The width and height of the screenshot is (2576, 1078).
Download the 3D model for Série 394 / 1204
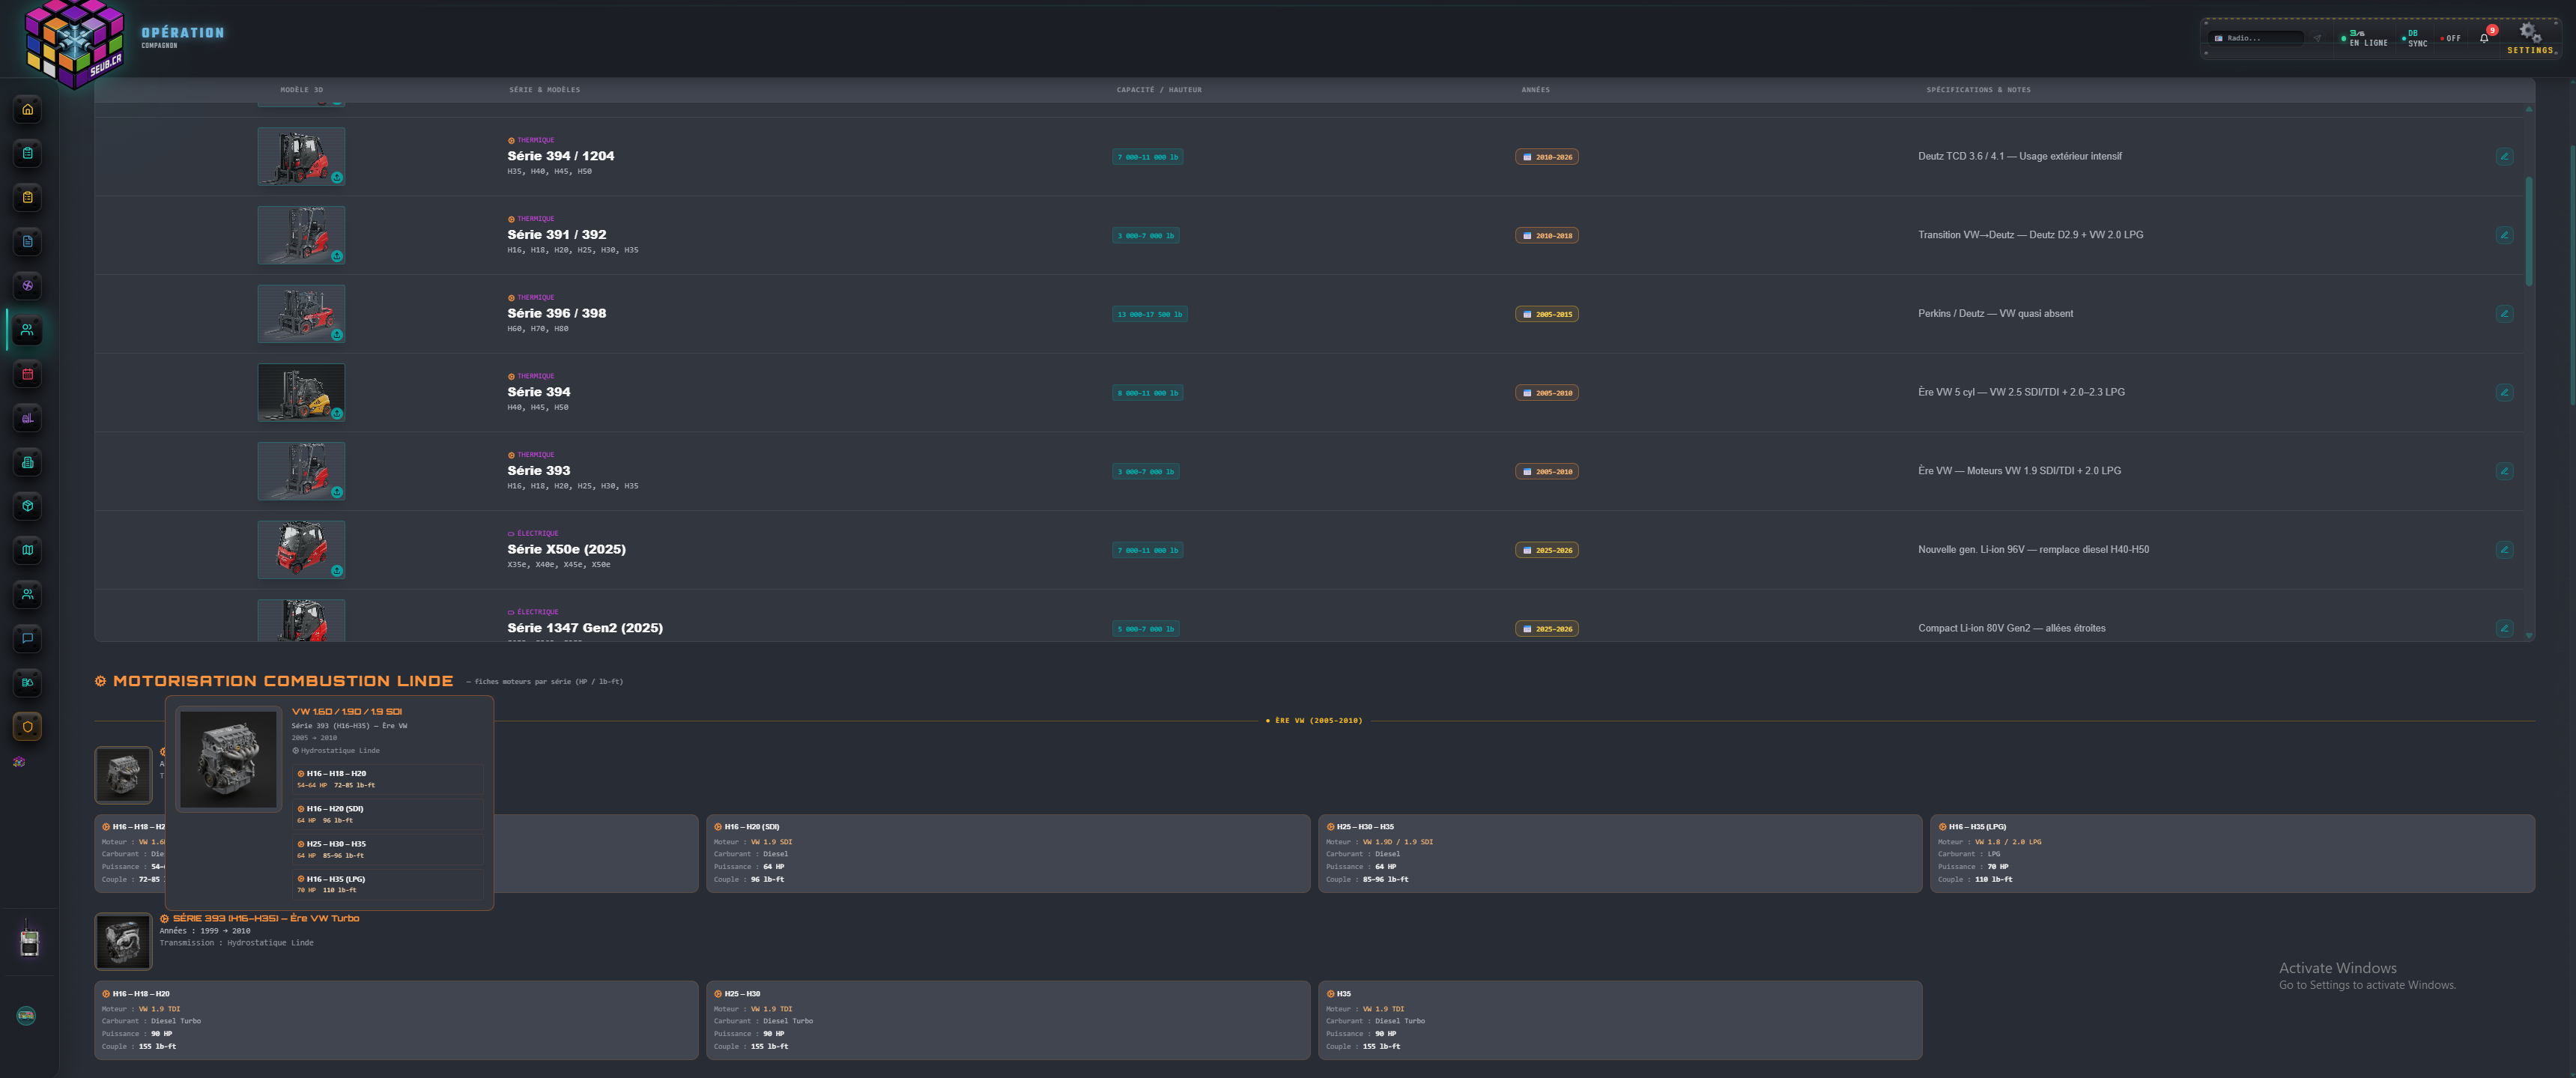337,177
